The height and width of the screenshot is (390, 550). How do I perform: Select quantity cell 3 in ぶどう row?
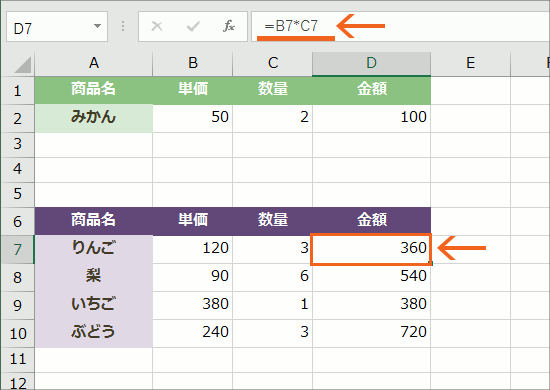(x=273, y=334)
